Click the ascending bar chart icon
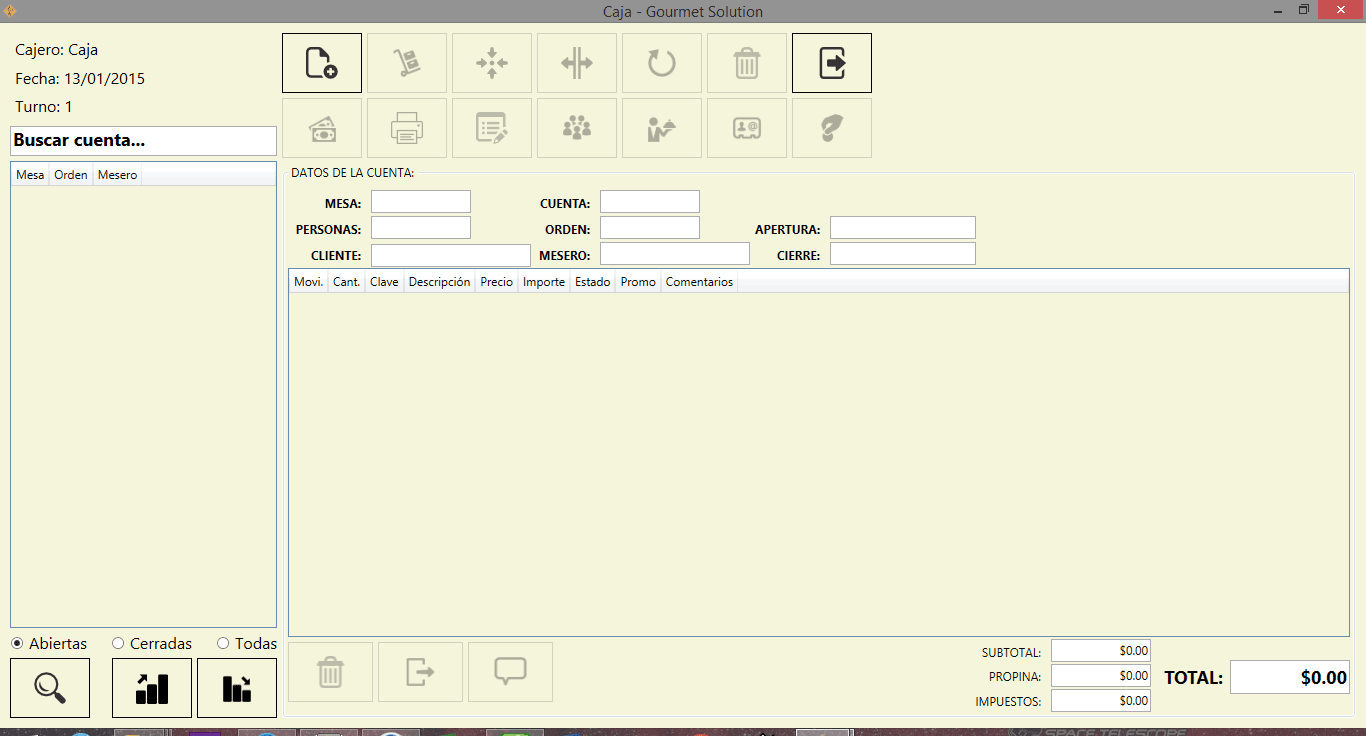This screenshot has width=1366, height=736. coord(152,688)
